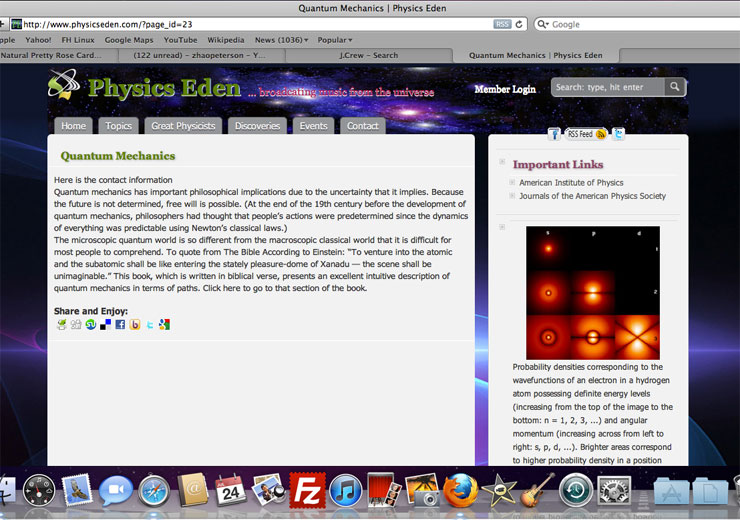740x520 pixels.
Task: Open Firefox from the dock
Action: point(460,490)
